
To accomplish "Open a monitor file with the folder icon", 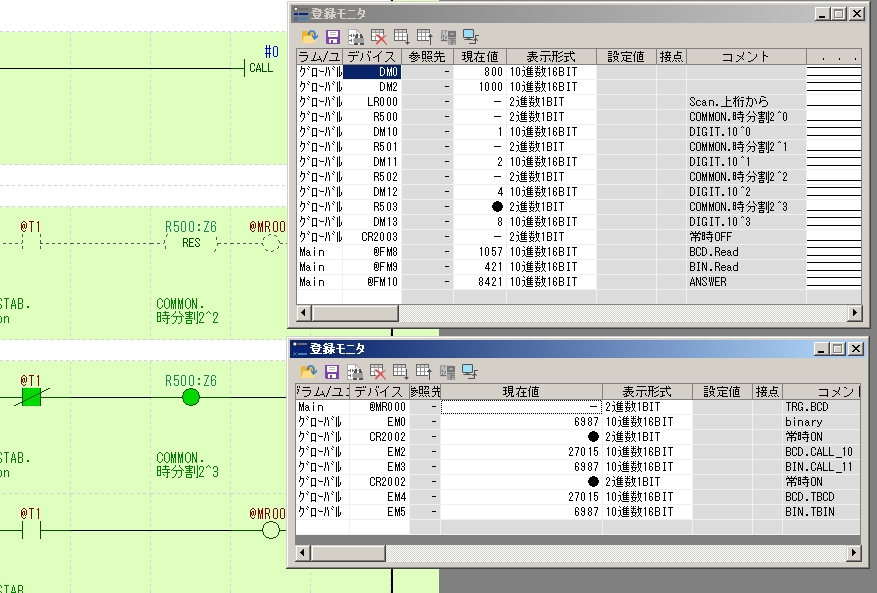I will click(x=310, y=35).
